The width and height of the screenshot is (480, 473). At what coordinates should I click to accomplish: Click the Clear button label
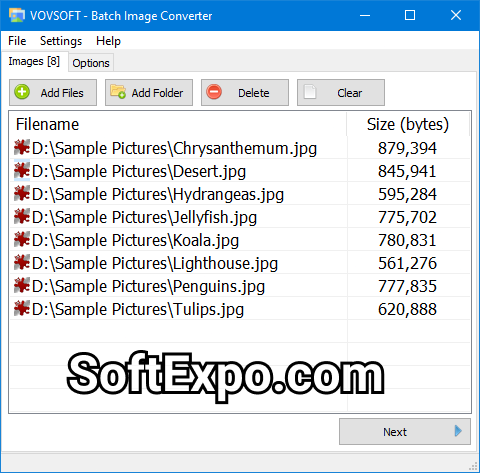coord(350,93)
